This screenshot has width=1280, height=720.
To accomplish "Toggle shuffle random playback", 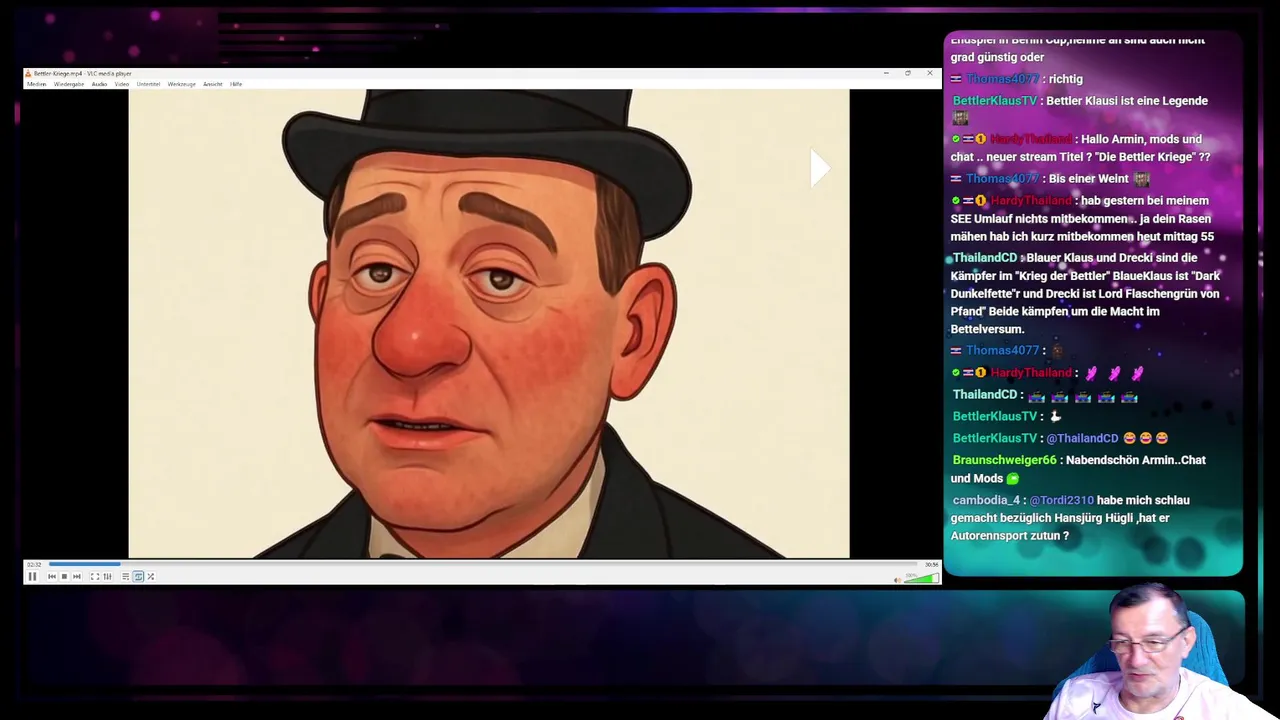I will point(150,576).
